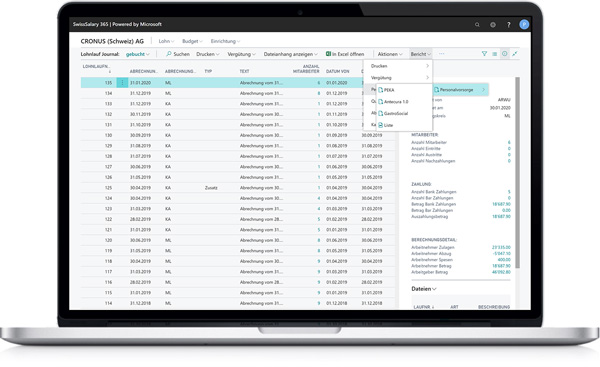Click Anzahl Mitarbeiter value 6 in FactBox
This screenshot has width=600, height=367.
tap(509, 142)
